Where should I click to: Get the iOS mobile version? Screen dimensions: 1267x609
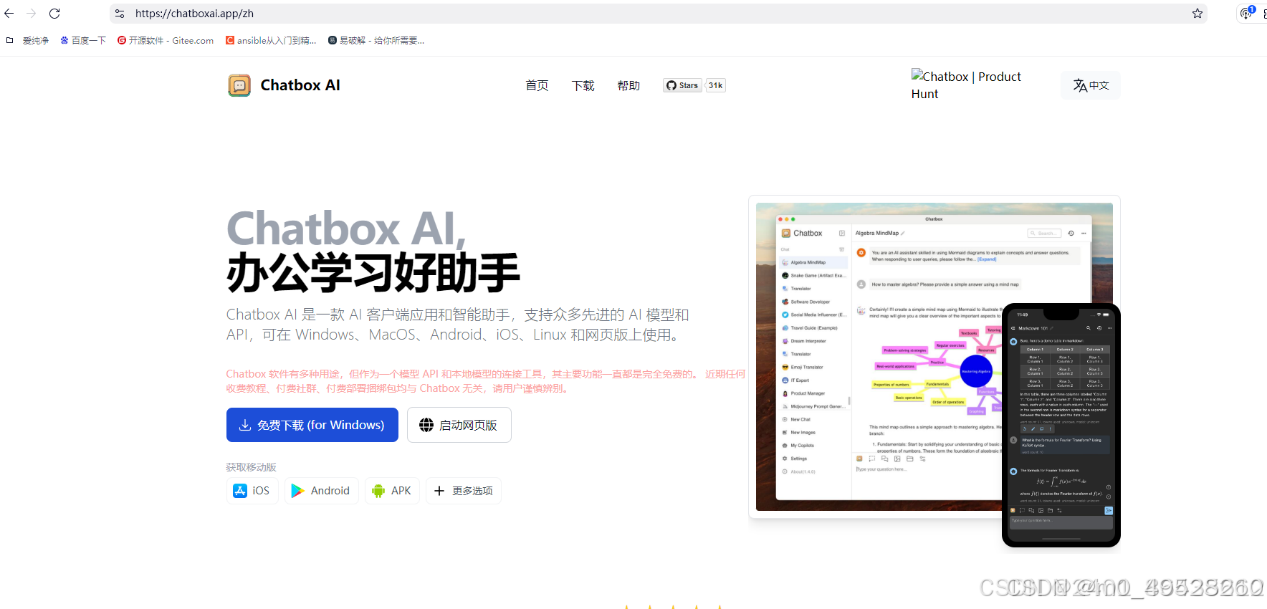252,491
